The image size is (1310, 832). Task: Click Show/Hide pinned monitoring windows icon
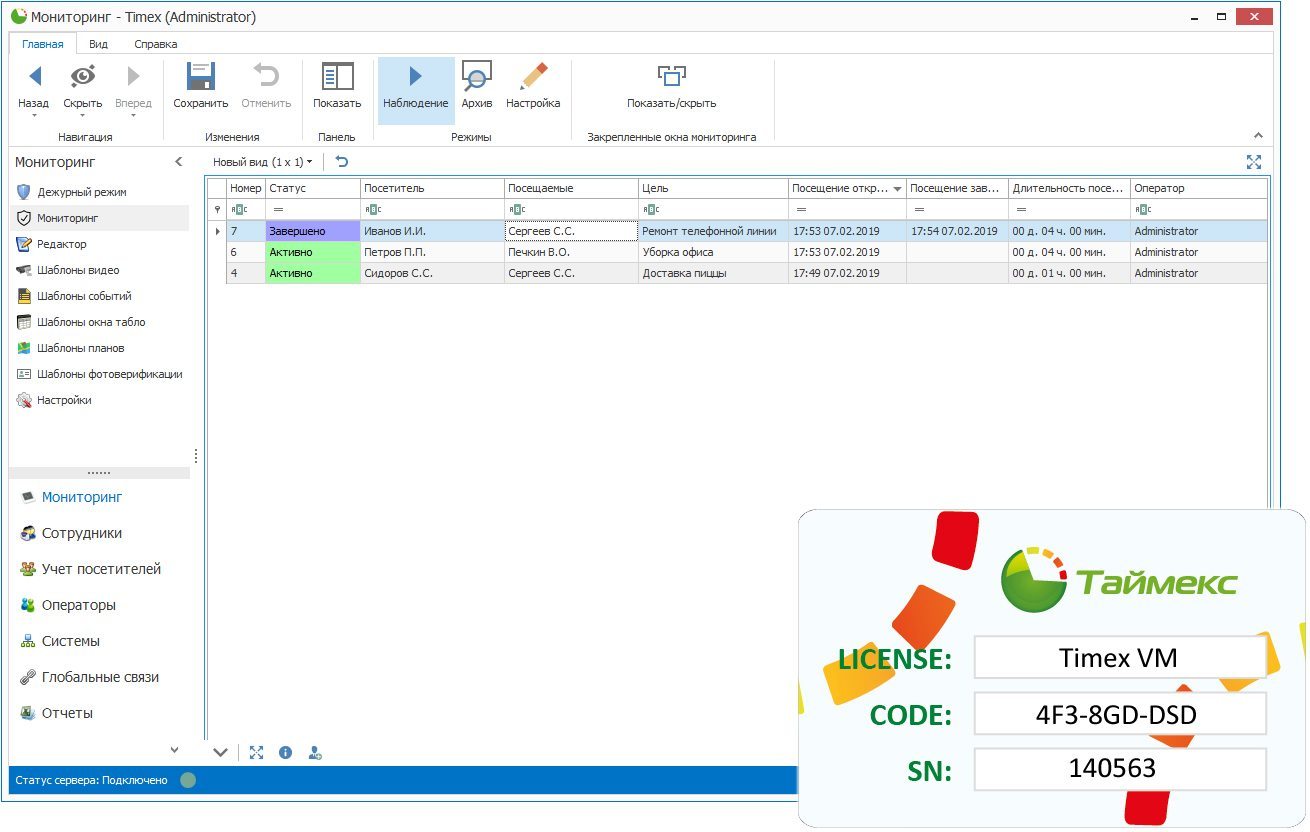671,78
